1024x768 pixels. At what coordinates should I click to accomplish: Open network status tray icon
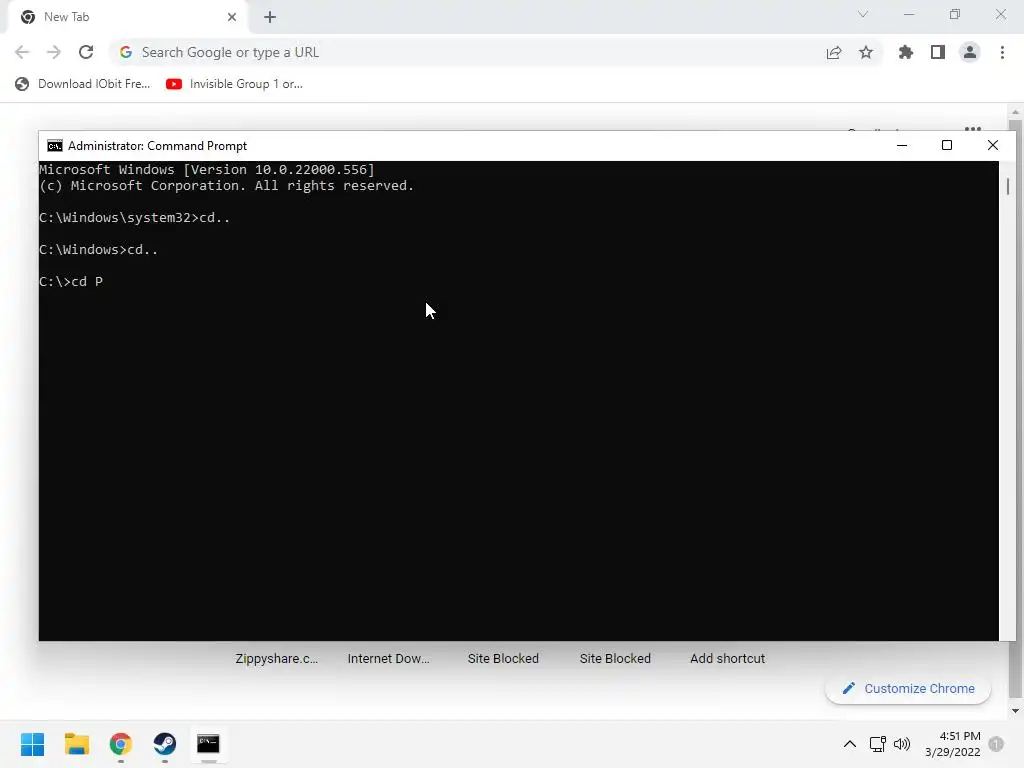pos(878,744)
